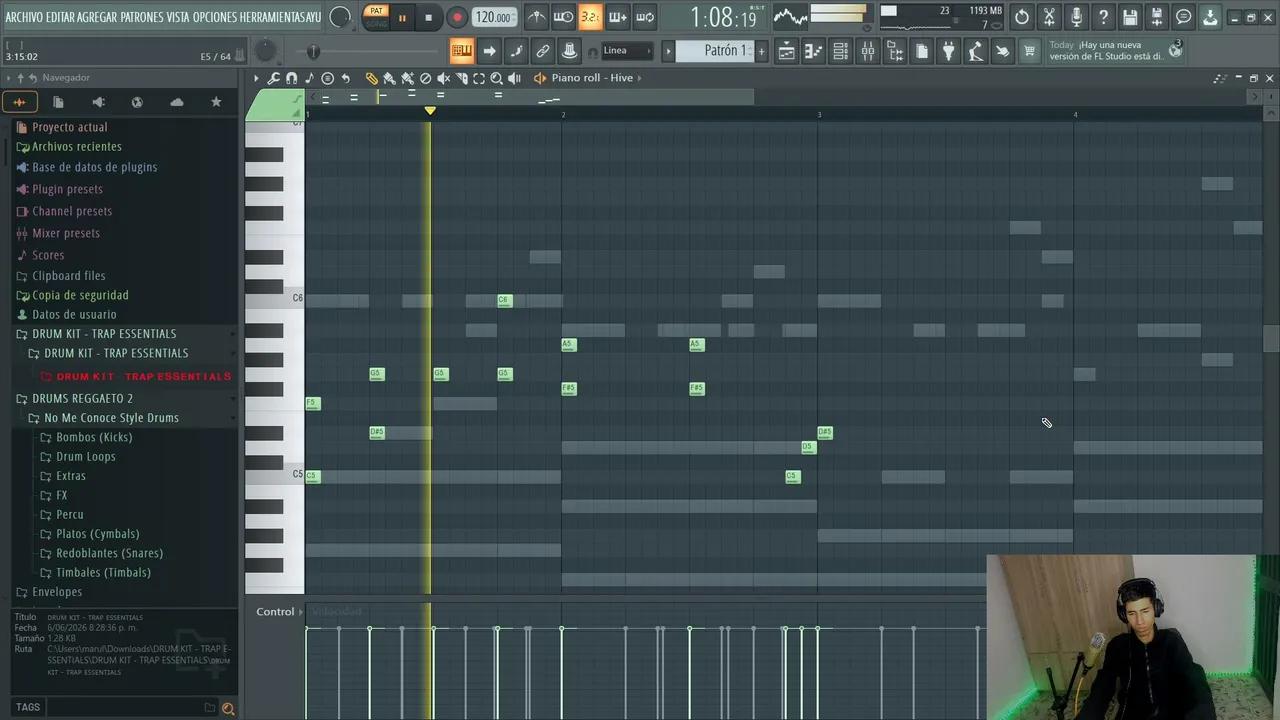Select the A5 note at bar 2
The image size is (1280, 720).
point(568,344)
